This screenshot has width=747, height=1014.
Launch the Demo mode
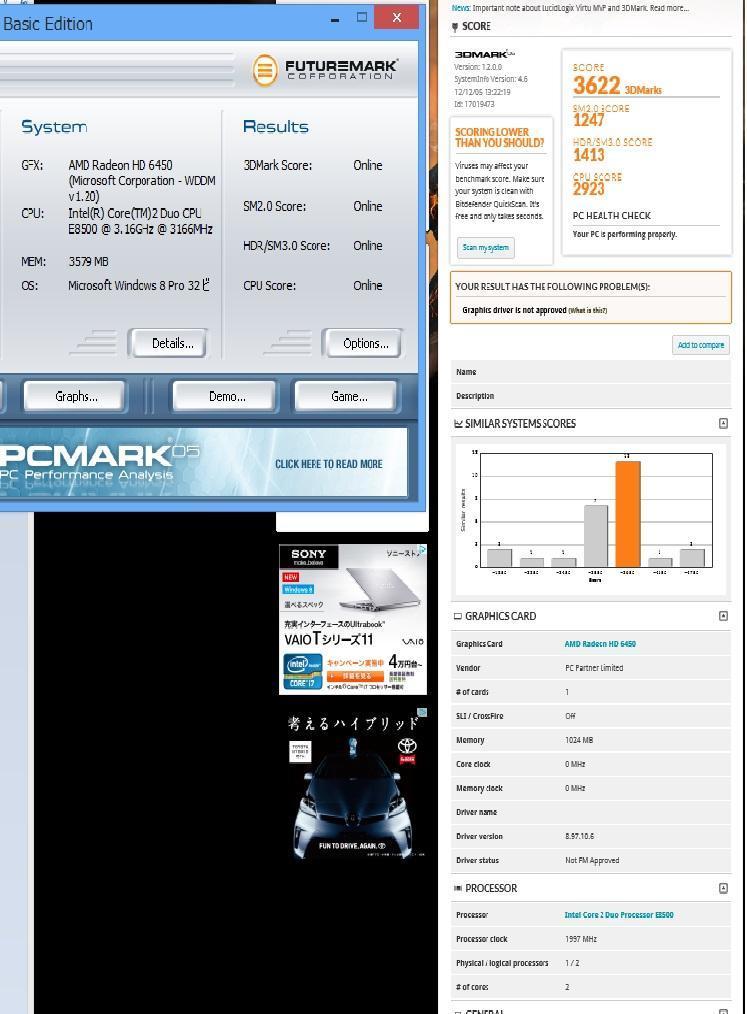[x=225, y=396]
